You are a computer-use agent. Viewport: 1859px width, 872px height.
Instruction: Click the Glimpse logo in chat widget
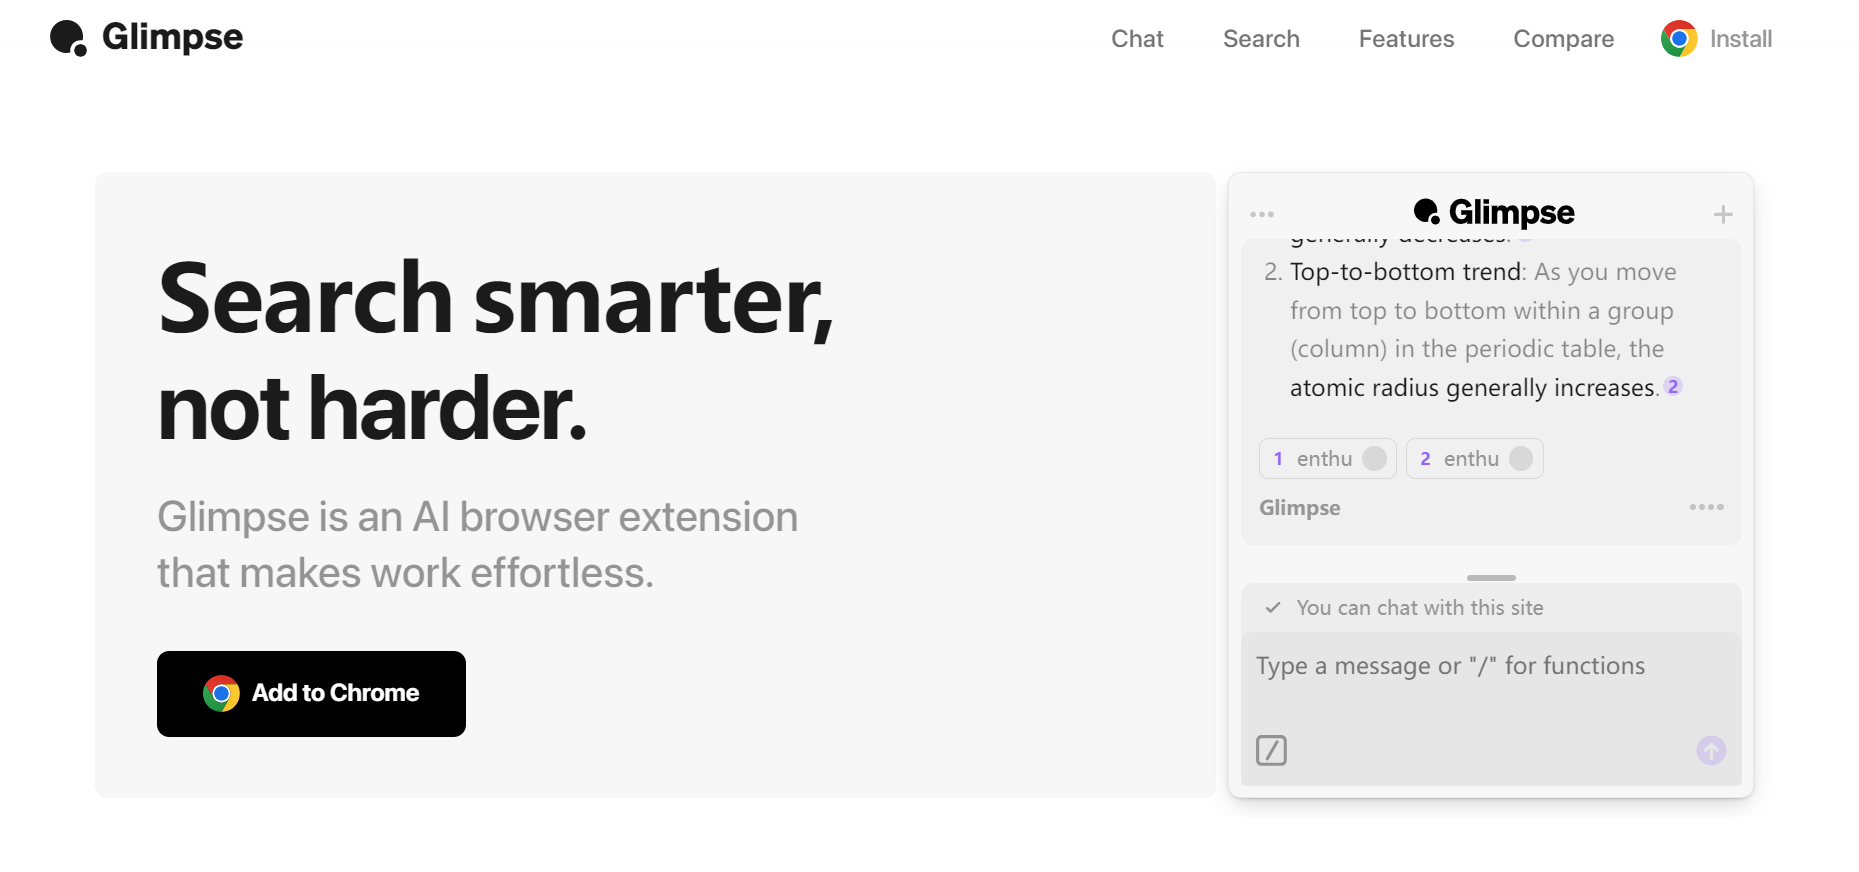tap(1493, 212)
